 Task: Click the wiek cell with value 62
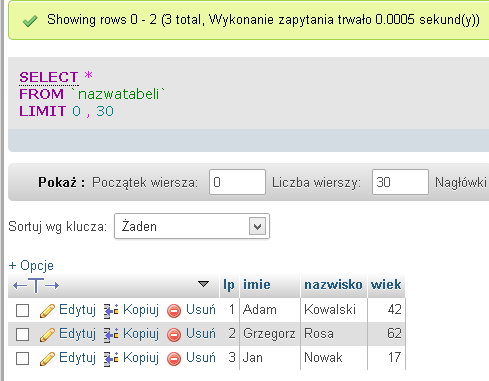pyautogui.click(x=387, y=334)
